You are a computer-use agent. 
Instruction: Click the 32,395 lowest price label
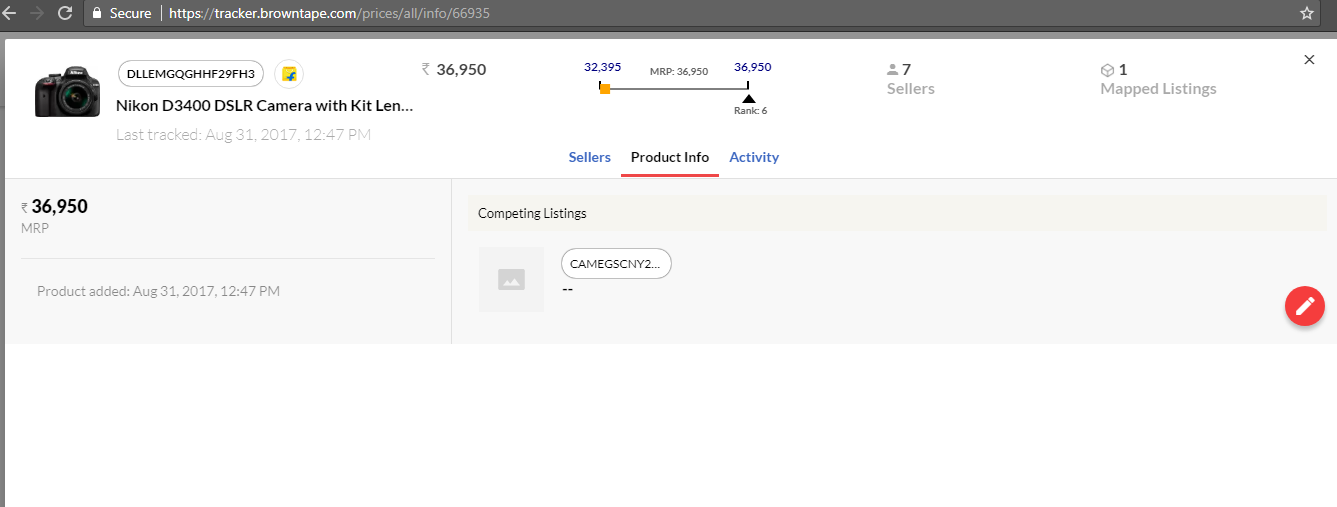point(603,67)
